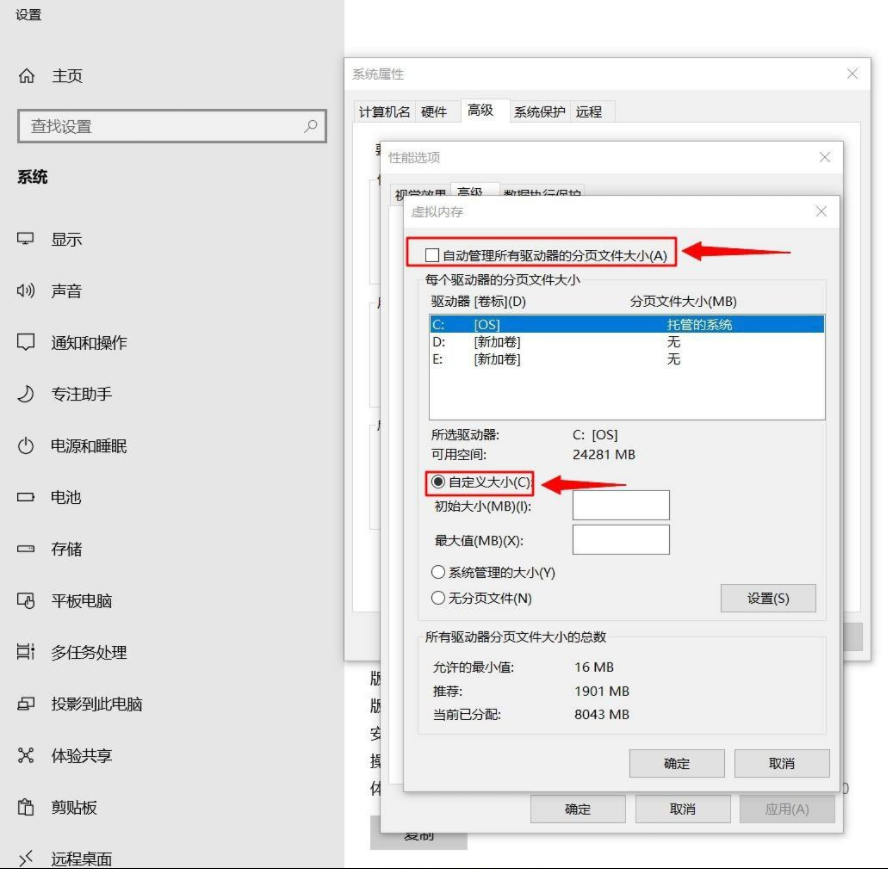Click 应用(A) in the 性能选项 dialog
The height and width of the screenshot is (869, 888).
[787, 809]
